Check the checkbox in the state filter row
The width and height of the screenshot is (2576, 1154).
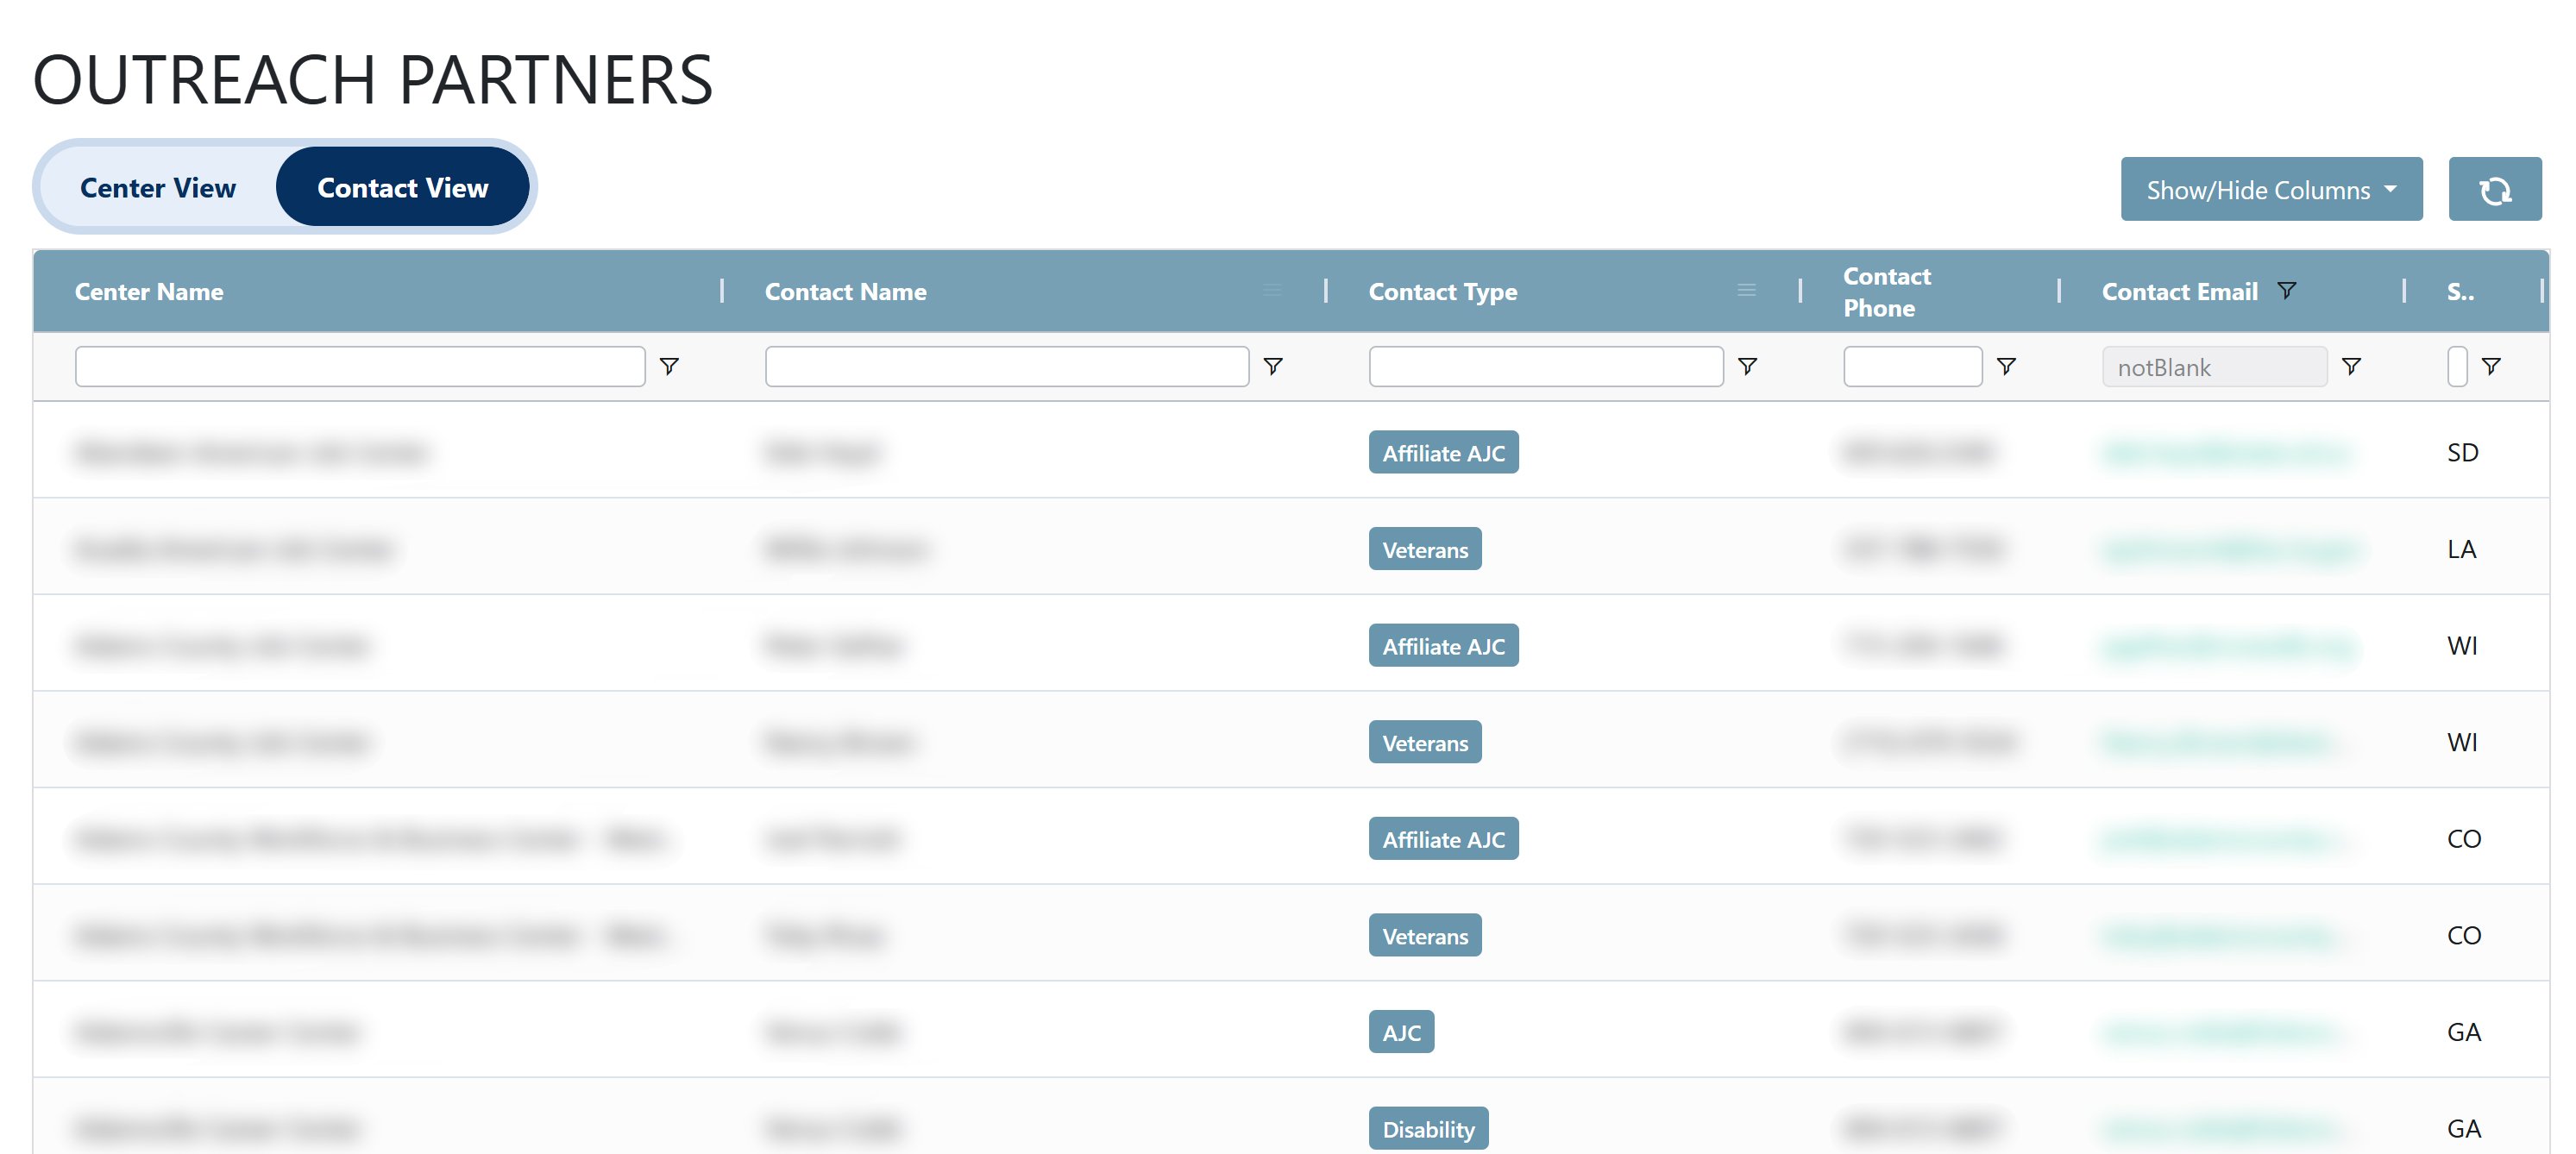[2458, 366]
